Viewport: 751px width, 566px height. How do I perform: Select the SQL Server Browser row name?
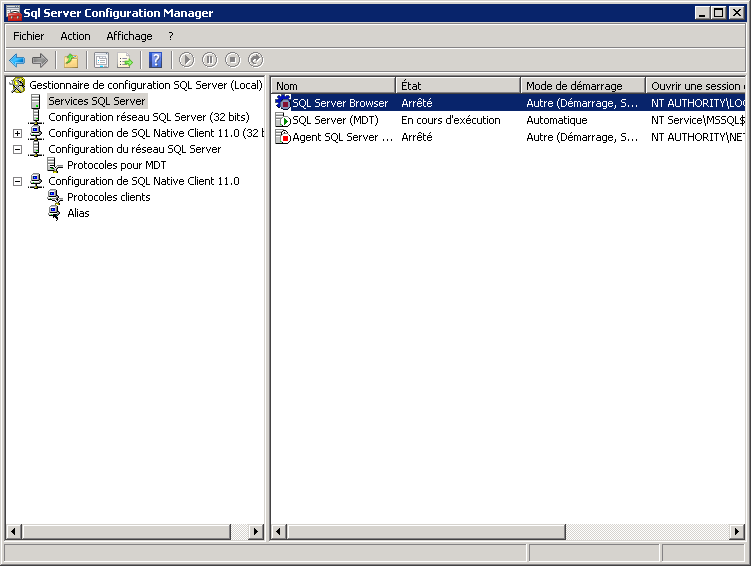coord(340,103)
